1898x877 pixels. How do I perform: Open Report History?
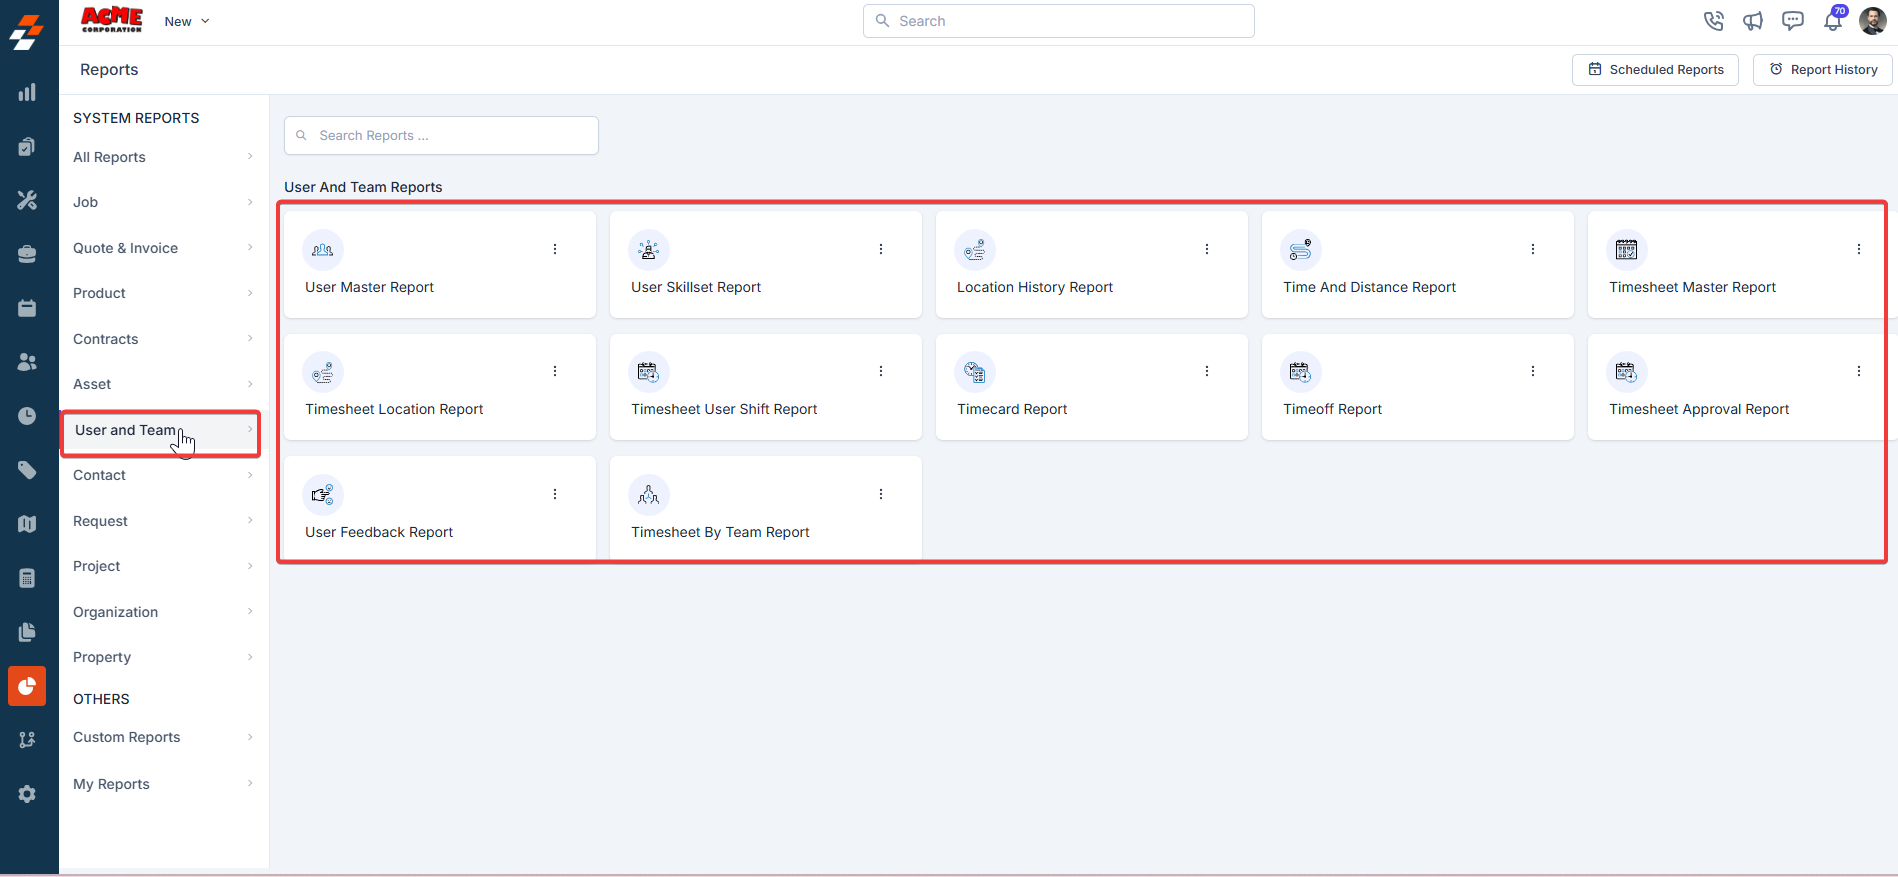coord(1822,70)
